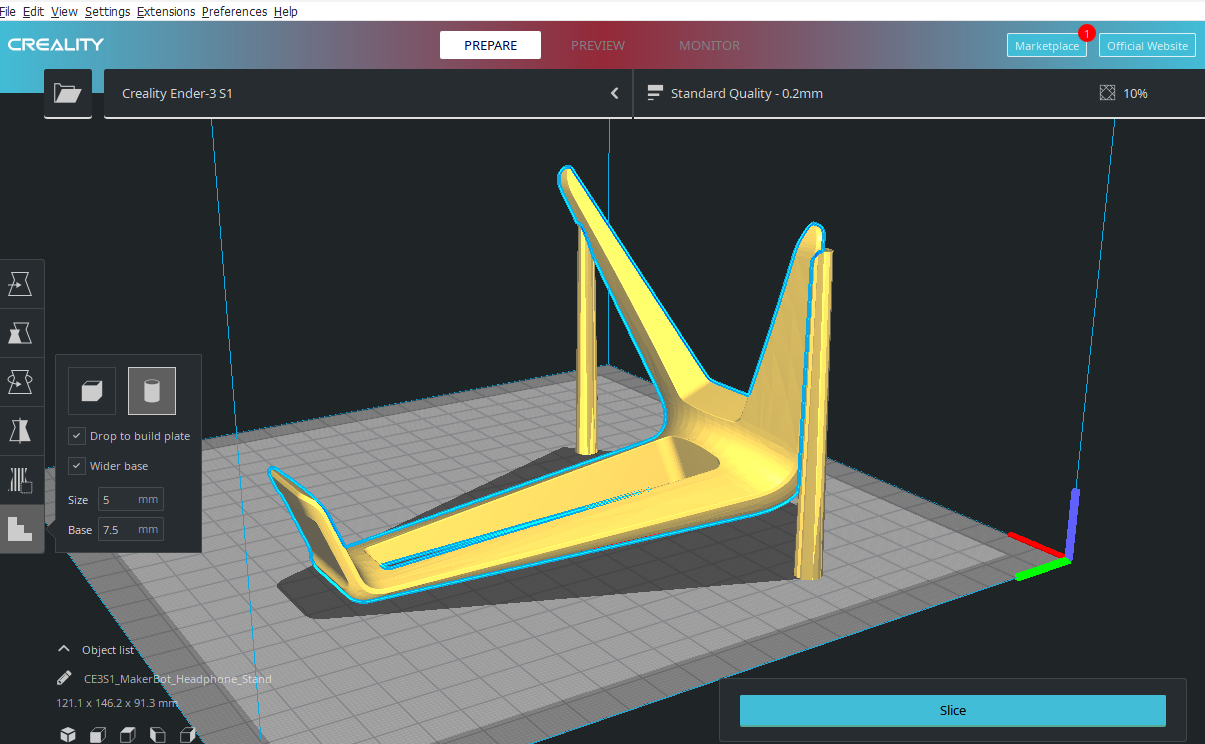The height and width of the screenshot is (744, 1205).
Task: Uncheck Drop to build plate
Action: 77,436
